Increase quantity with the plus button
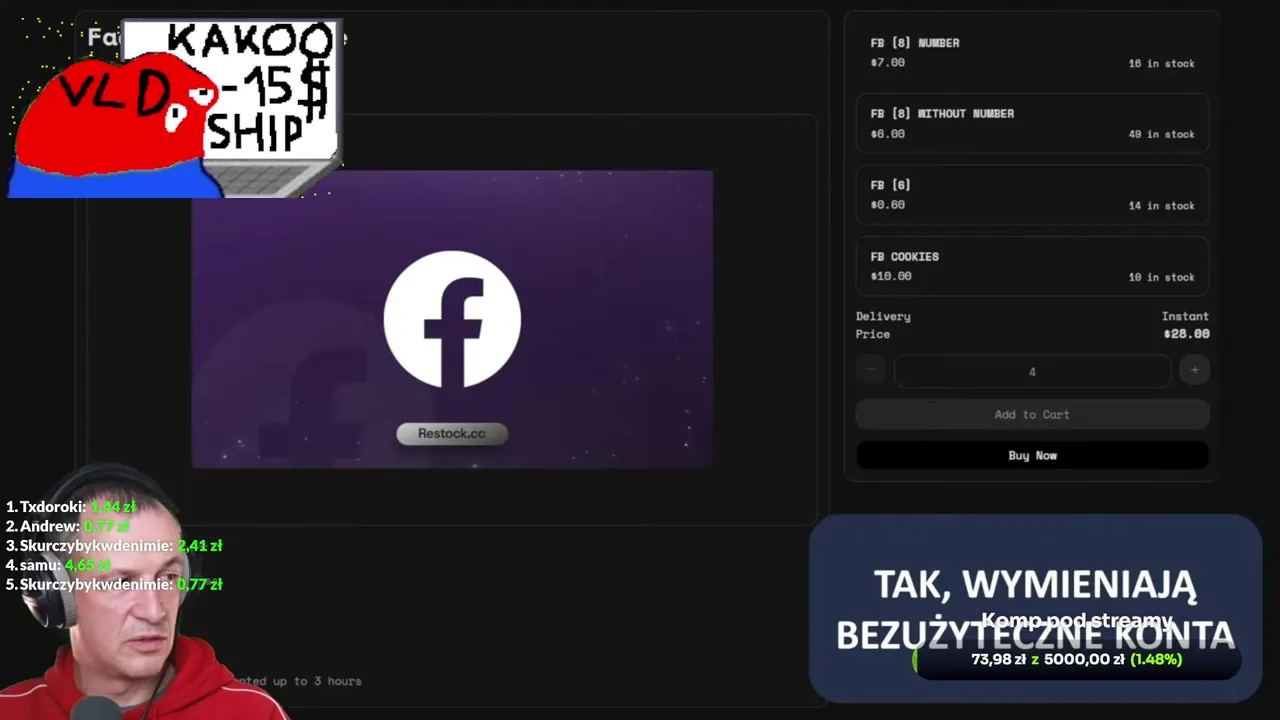This screenshot has height=720, width=1280. point(1194,370)
